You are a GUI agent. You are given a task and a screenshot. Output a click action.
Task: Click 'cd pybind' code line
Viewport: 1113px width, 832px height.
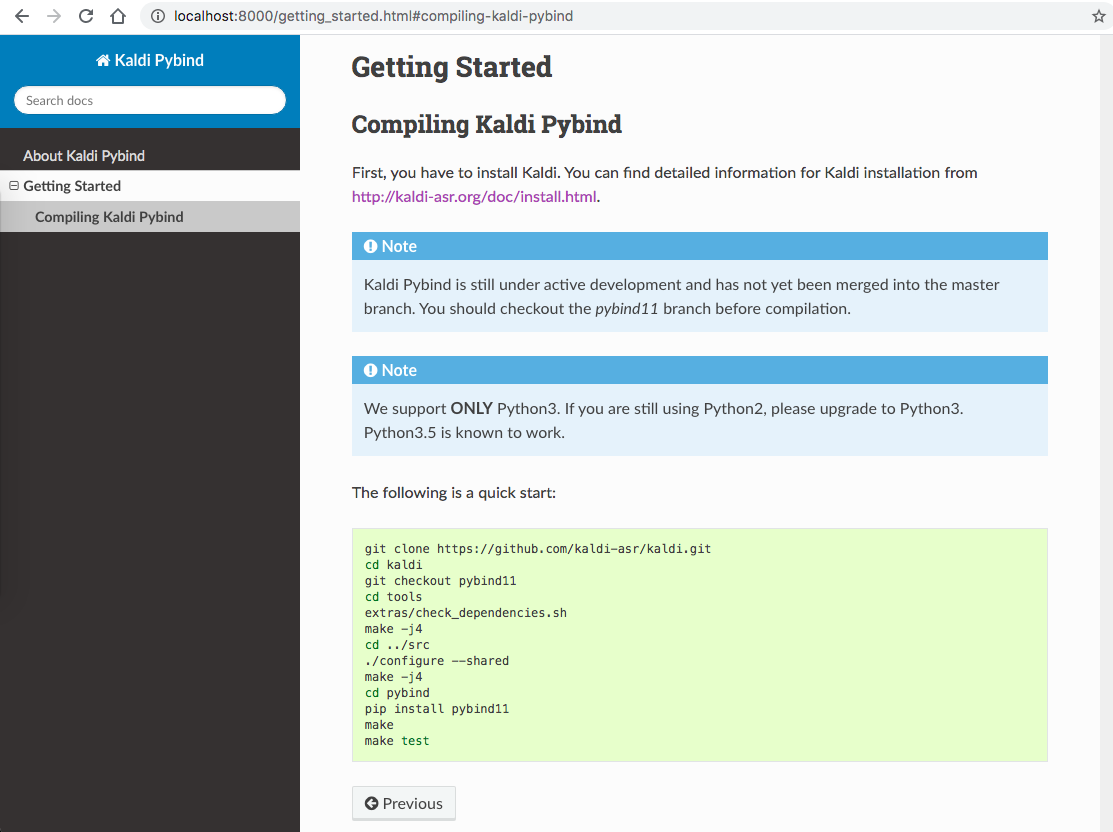click(397, 693)
